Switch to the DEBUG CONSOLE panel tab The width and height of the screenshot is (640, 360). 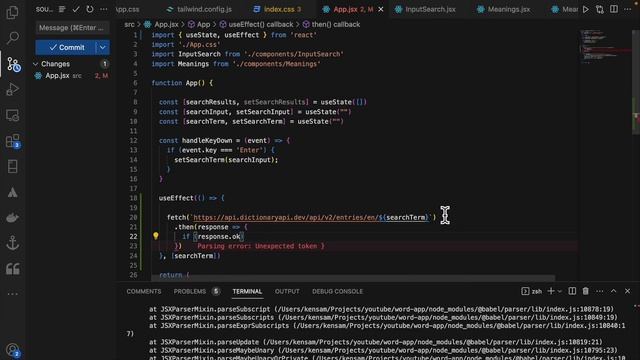(337, 291)
